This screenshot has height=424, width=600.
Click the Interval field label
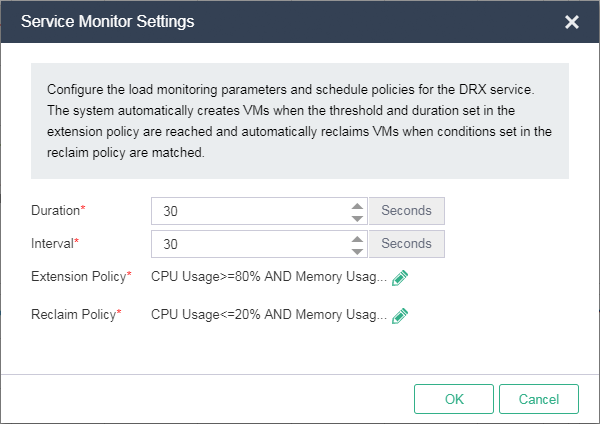[x=55, y=244]
